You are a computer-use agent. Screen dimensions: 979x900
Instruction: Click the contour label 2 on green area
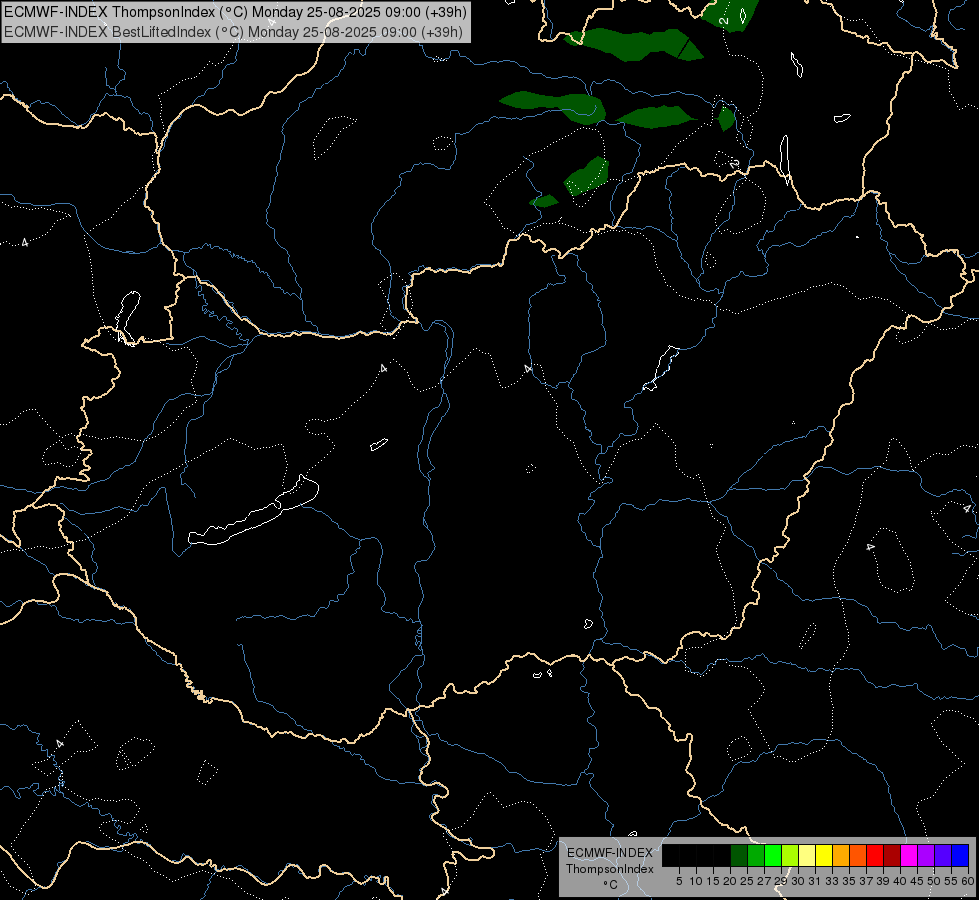pos(724,21)
